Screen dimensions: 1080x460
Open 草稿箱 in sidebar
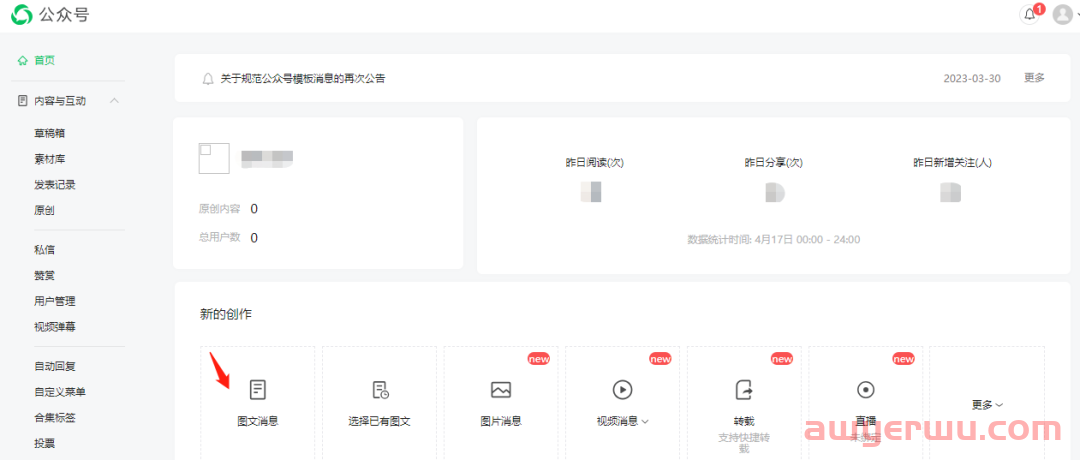[x=50, y=133]
